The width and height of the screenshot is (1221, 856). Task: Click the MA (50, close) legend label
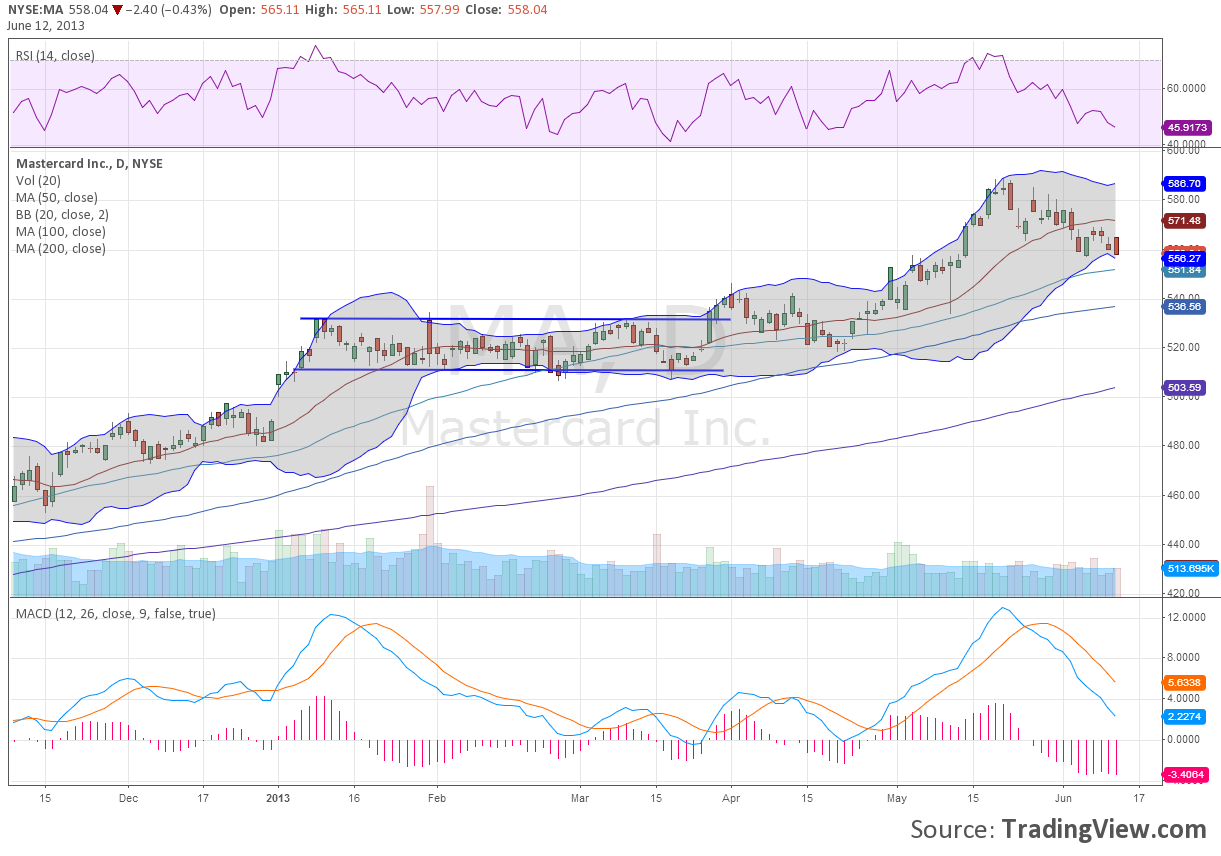[x=57, y=197]
